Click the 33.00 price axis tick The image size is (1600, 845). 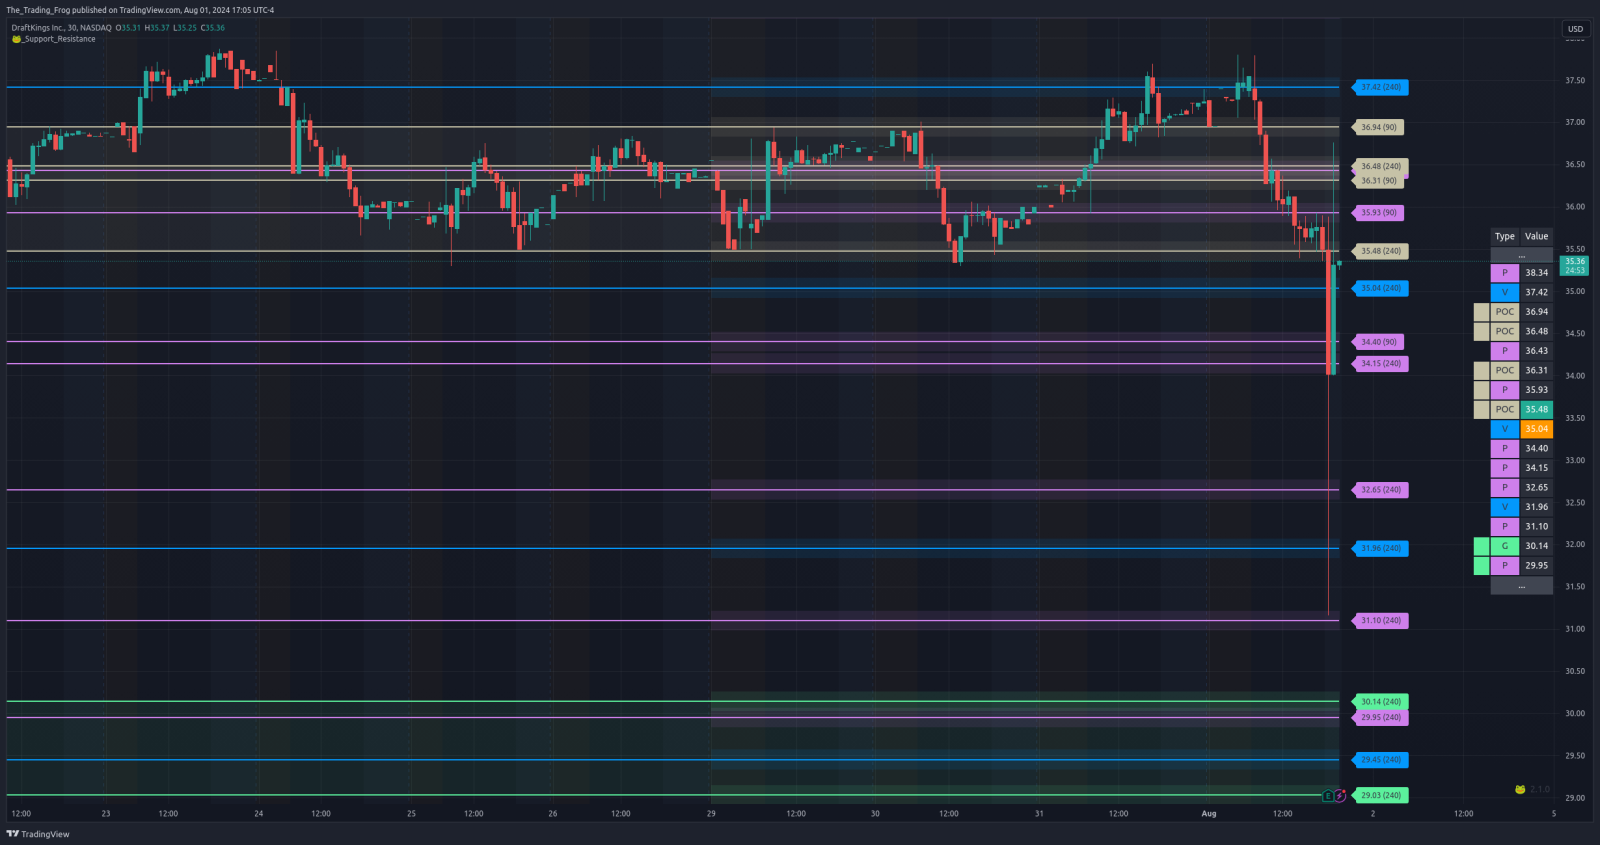(1575, 461)
